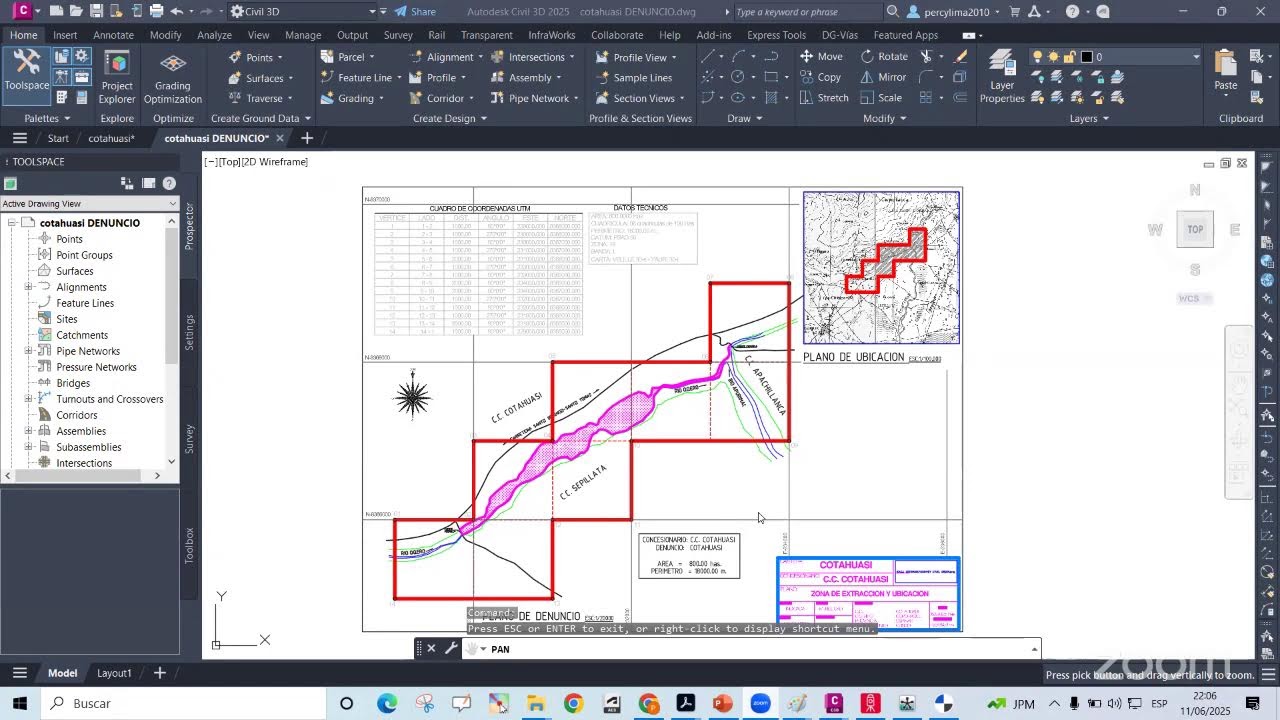Viewport: 1280px width, 720px height.
Task: Expand the Pipe Networks tree node
Action: click(x=29, y=351)
